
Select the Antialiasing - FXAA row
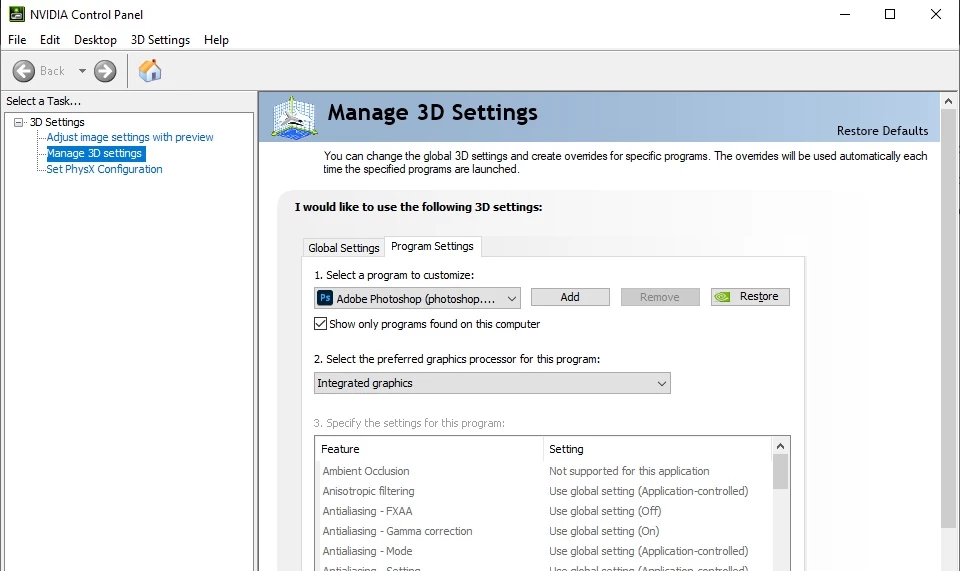(544, 511)
